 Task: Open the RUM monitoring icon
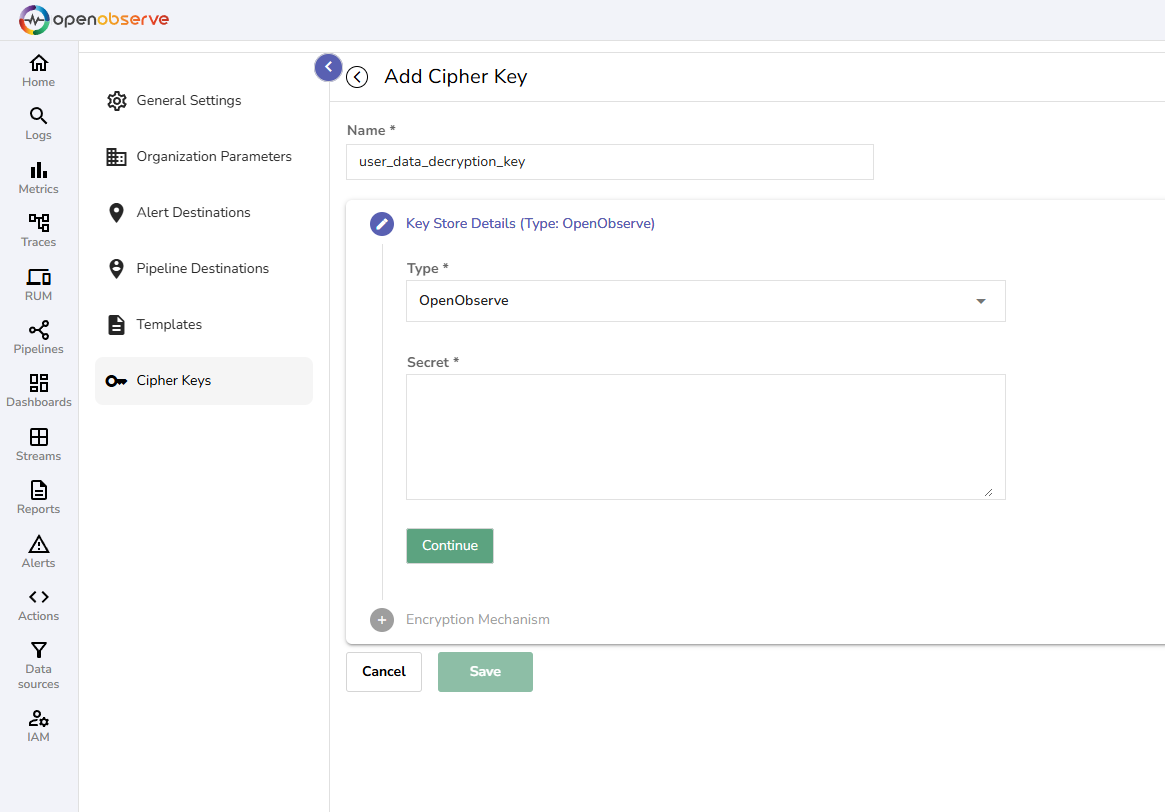tap(38, 277)
